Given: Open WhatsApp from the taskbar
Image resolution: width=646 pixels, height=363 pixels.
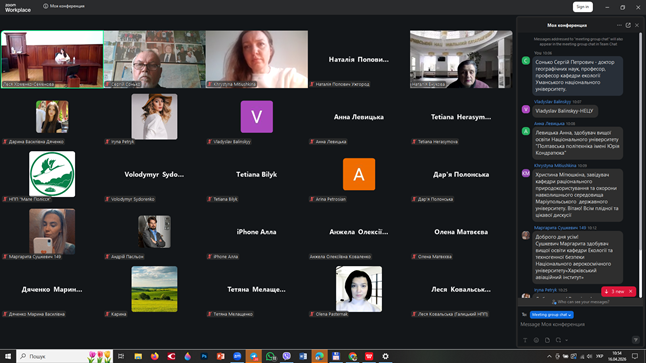Looking at the screenshot, I should click(270, 356).
